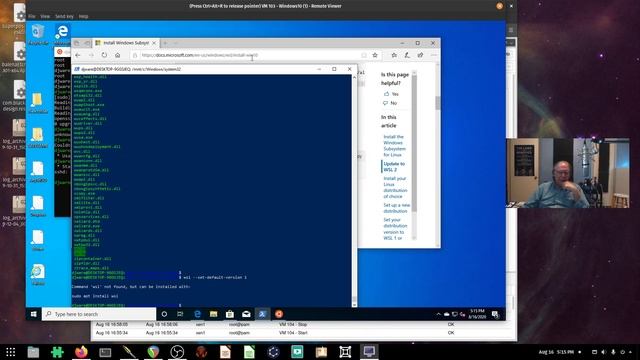Click the Windows taskbar clock showing 5:15 PM
640x360 pixels.
click(477, 314)
